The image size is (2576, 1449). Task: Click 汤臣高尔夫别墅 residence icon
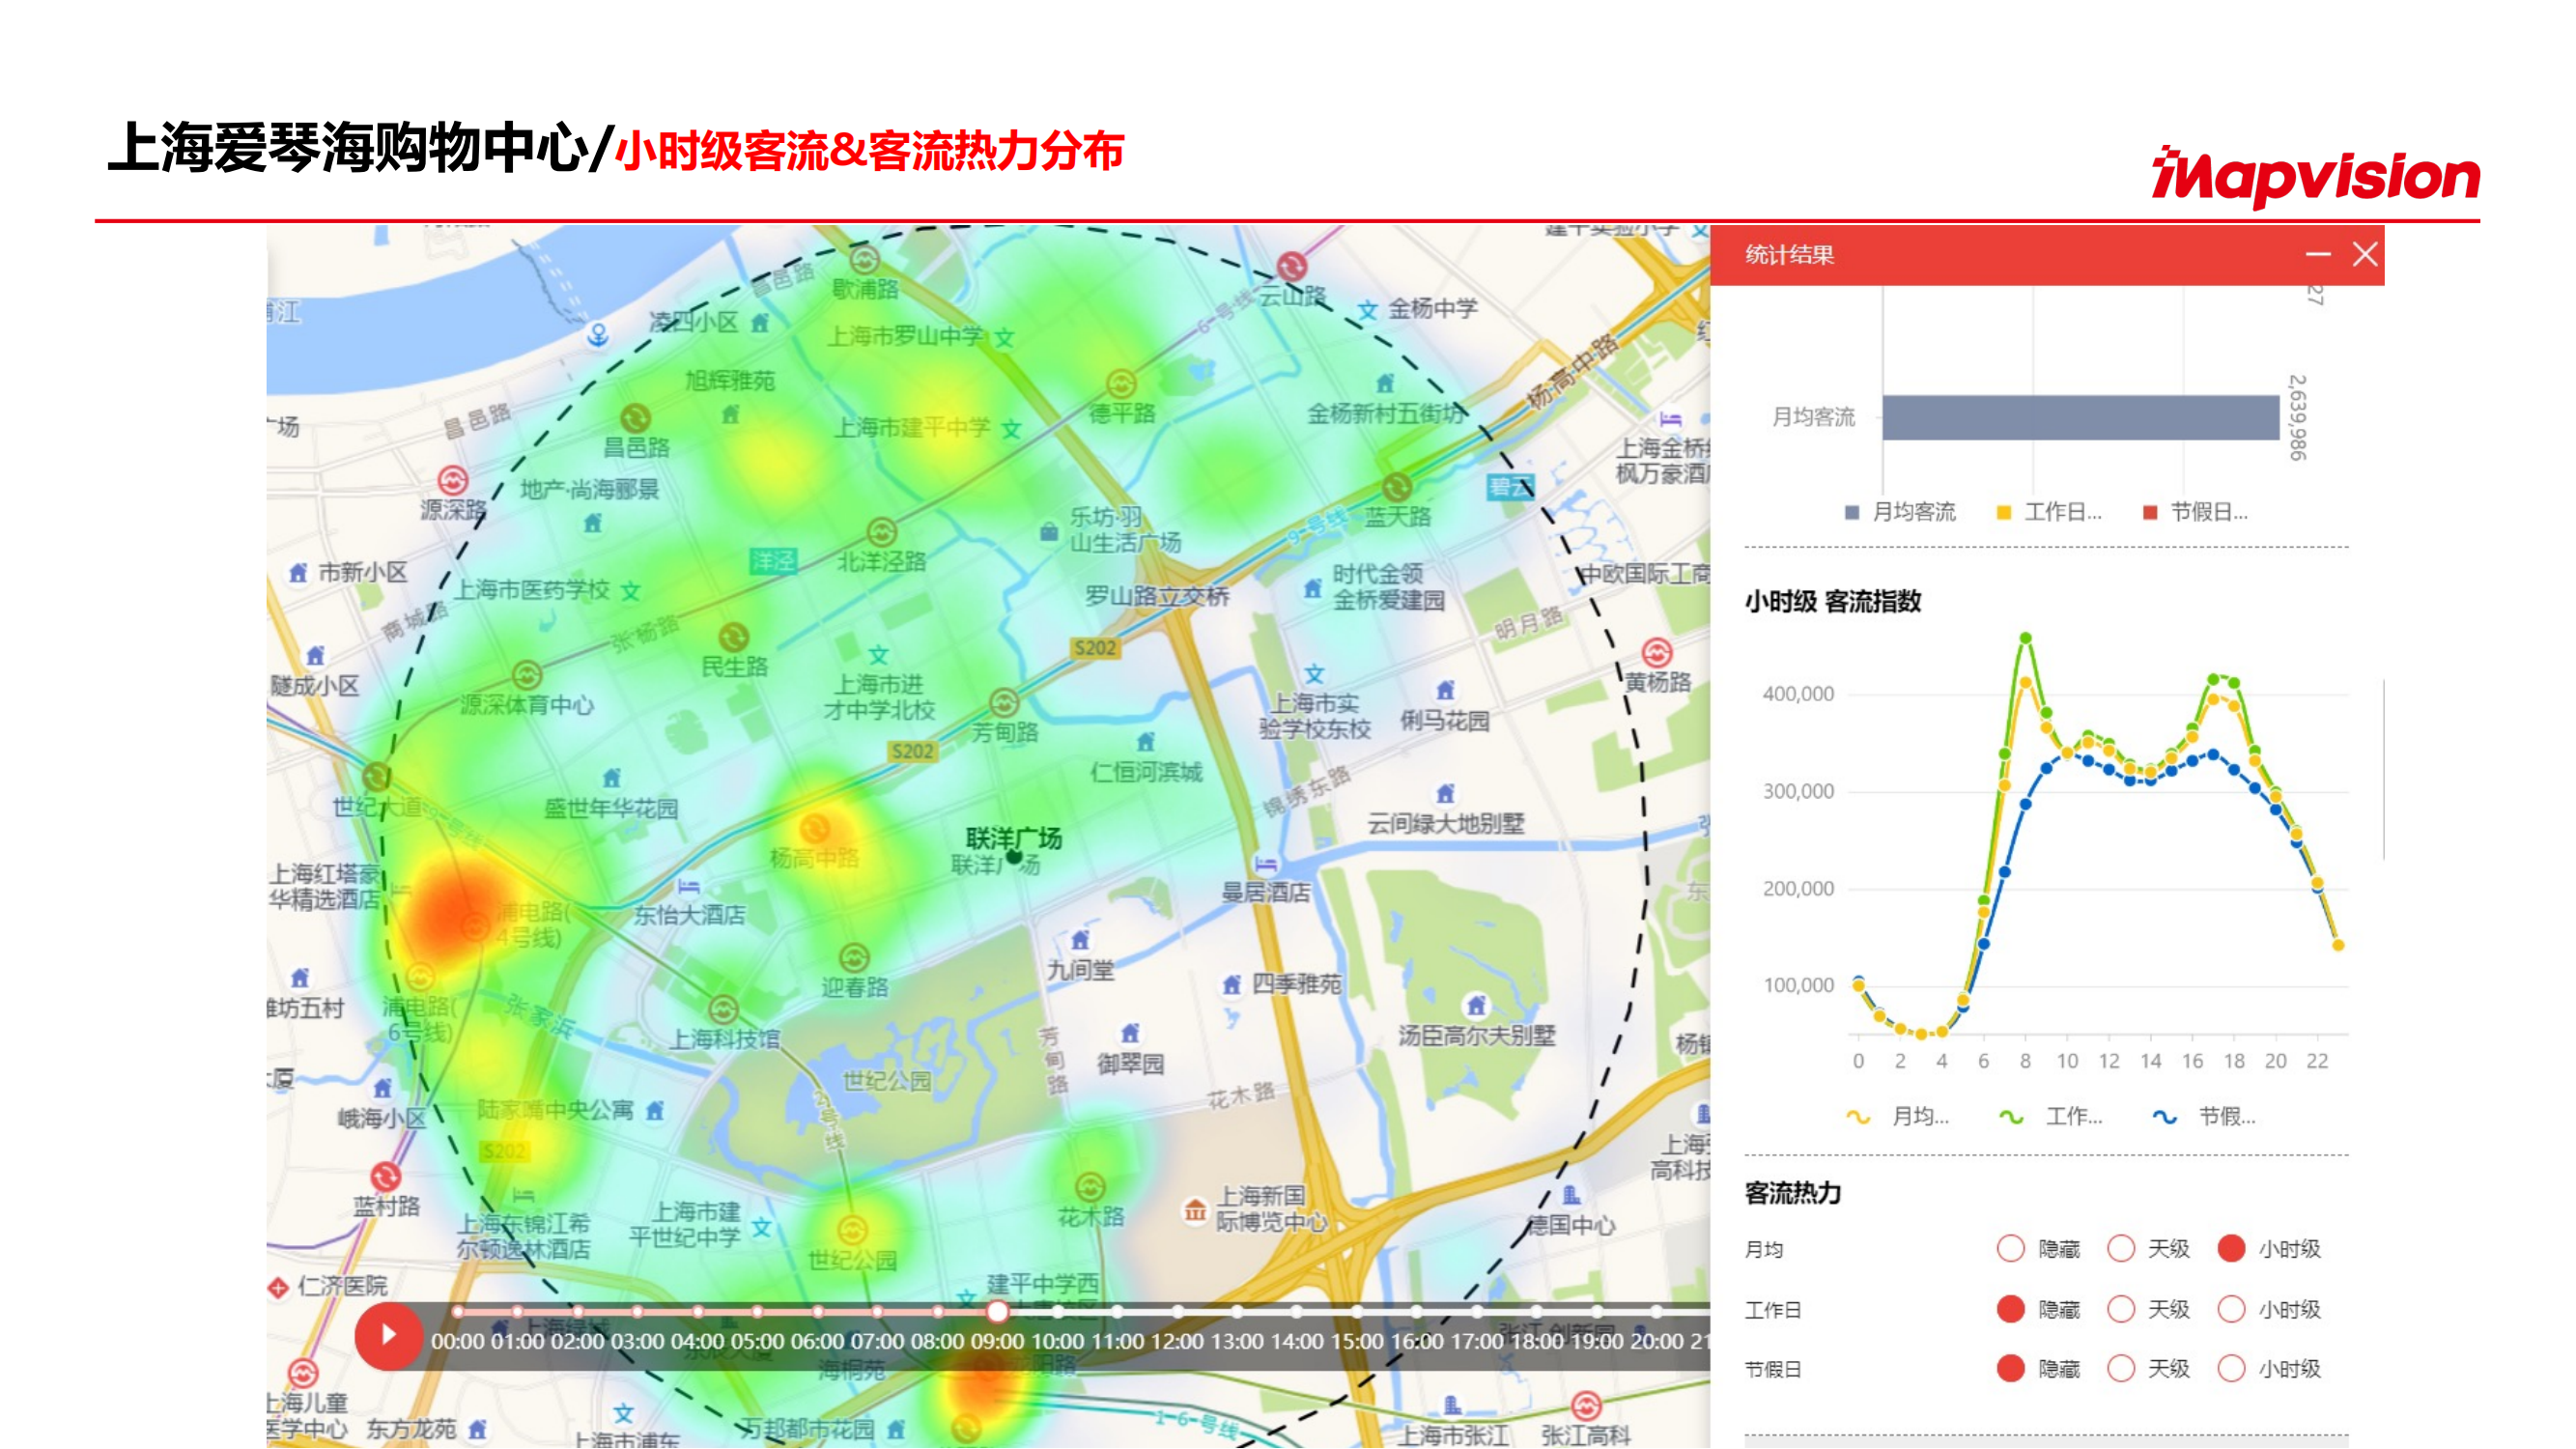[1477, 1005]
